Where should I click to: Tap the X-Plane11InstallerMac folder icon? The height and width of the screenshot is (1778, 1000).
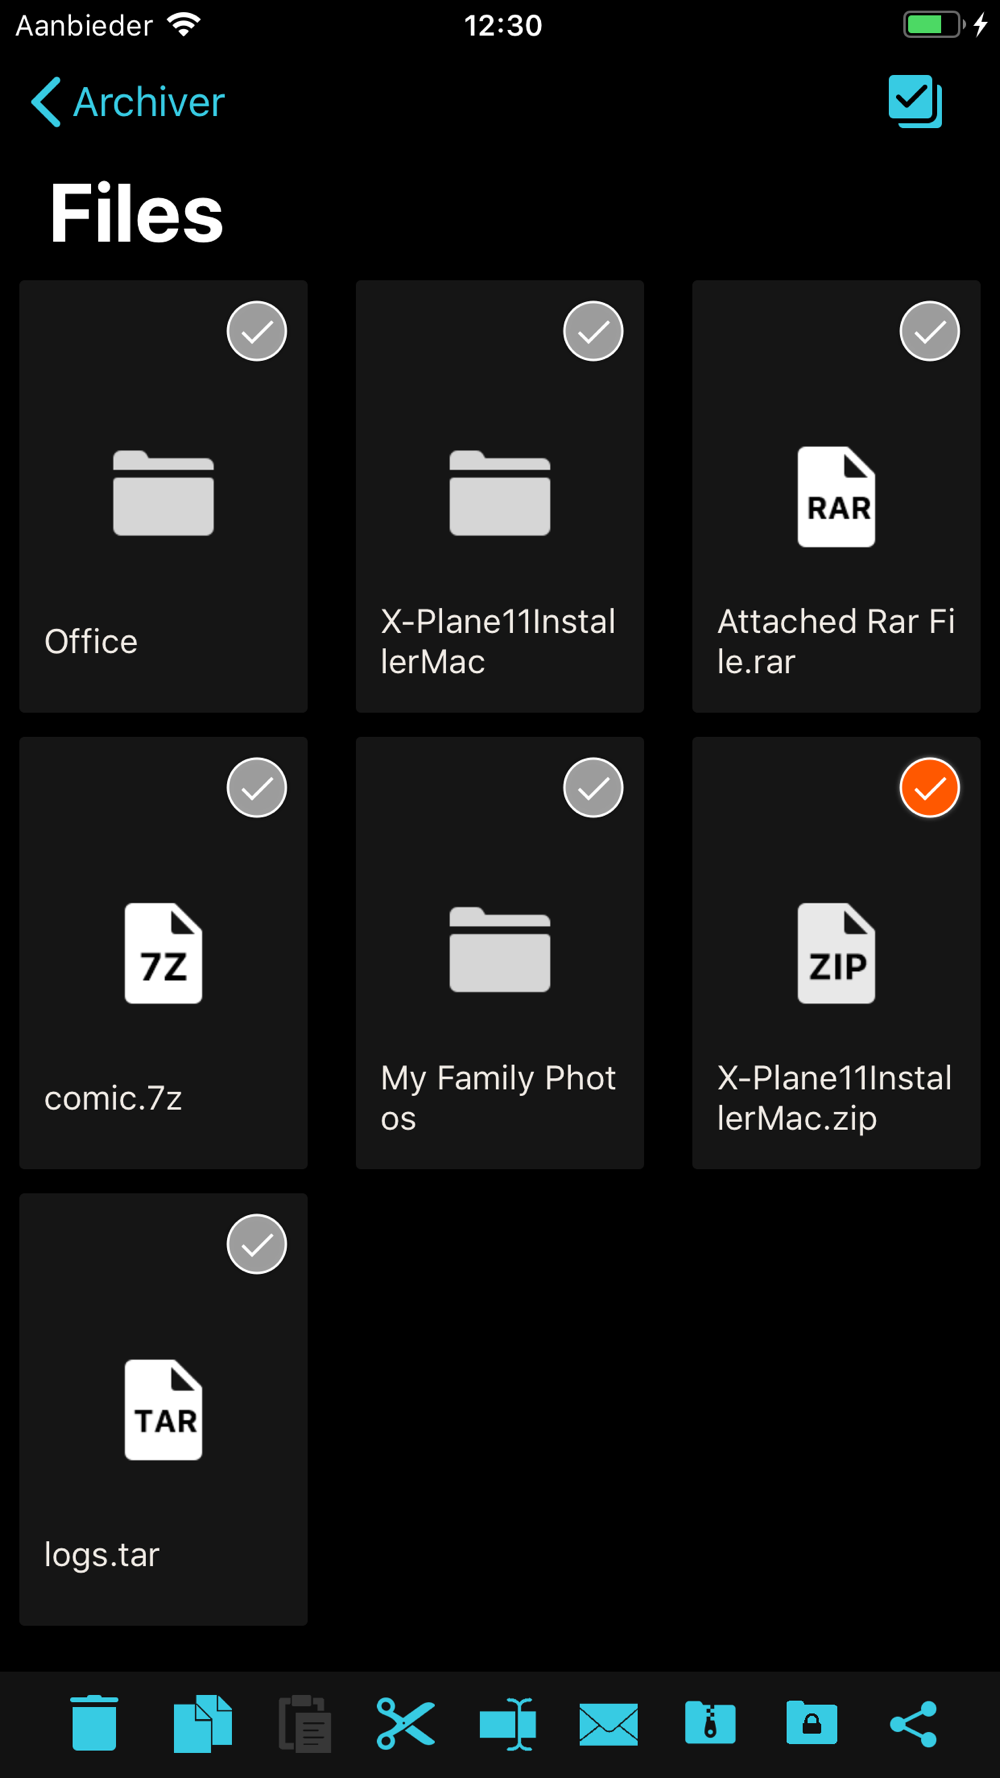pos(500,493)
